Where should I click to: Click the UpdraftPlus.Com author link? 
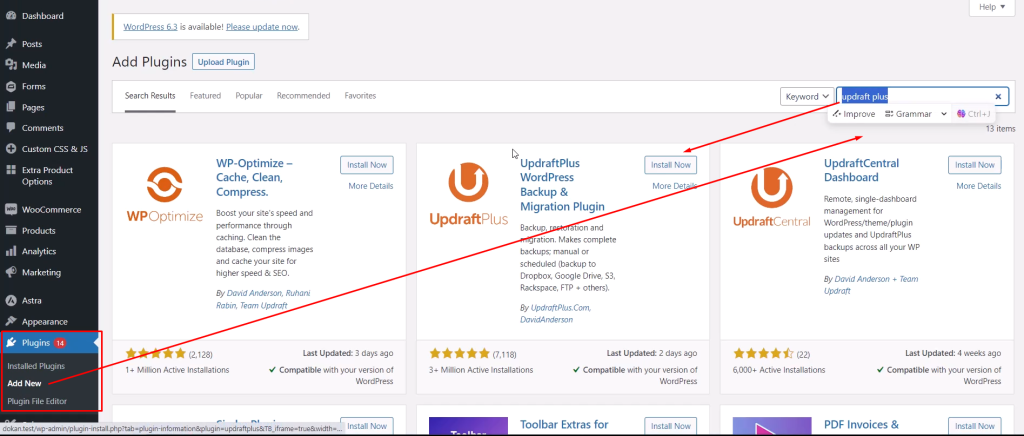pos(561,307)
